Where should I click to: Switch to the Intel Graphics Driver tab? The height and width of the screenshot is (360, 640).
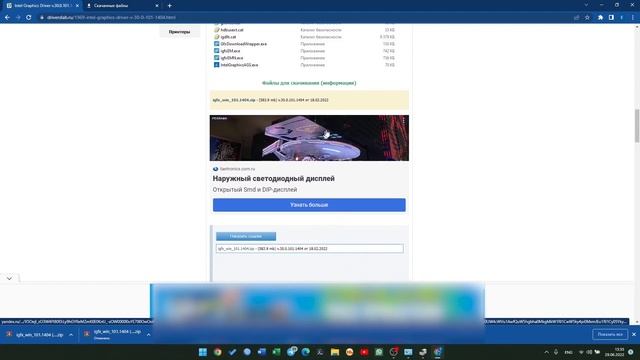(41, 6)
